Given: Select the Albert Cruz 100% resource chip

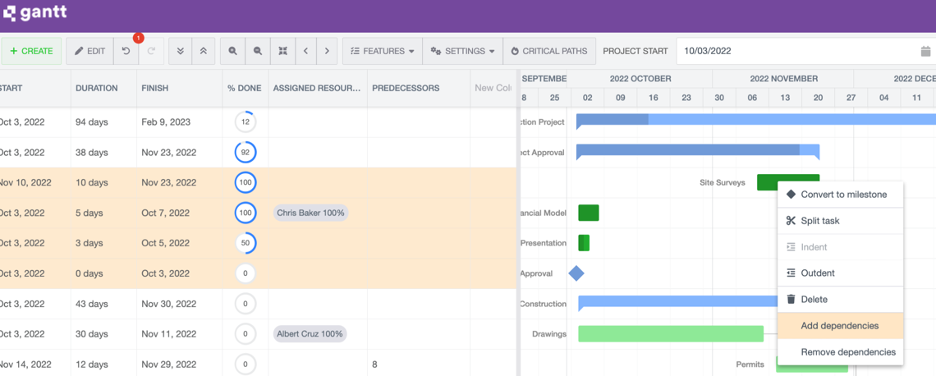Looking at the screenshot, I should [310, 334].
